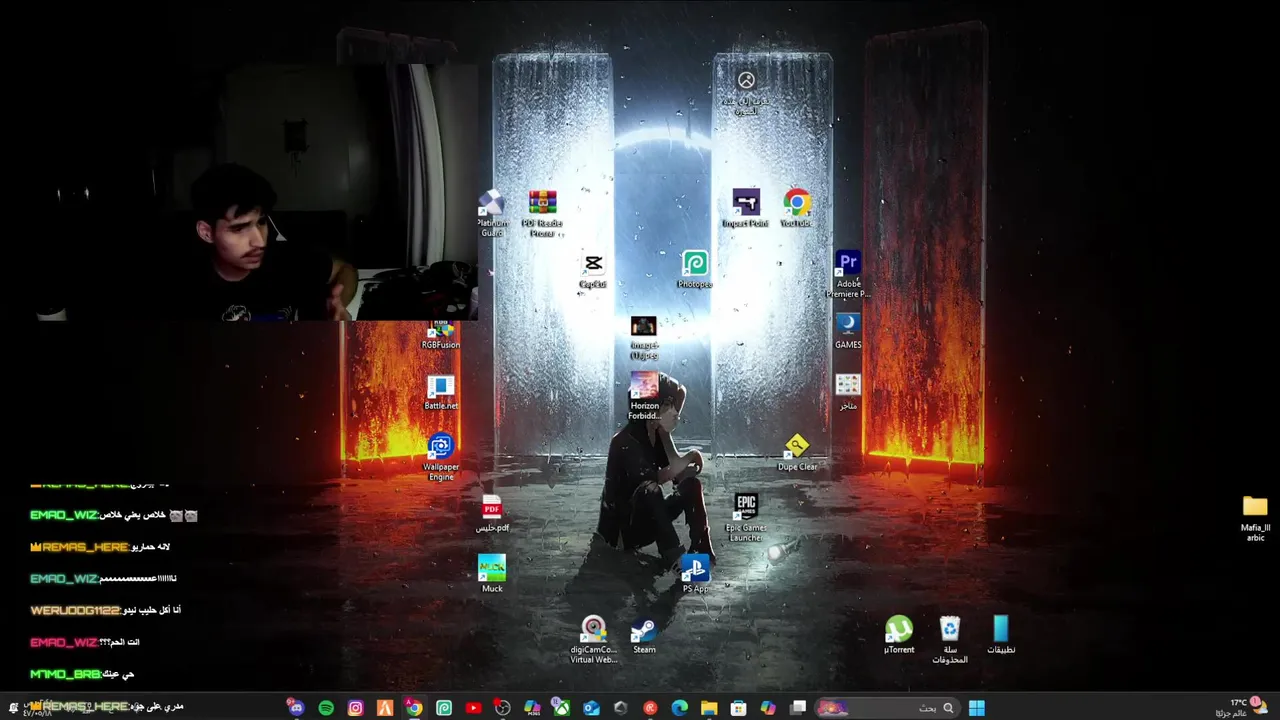This screenshot has height=720, width=1280.
Task: Launch Horizon Forbidden West desktop icon
Action: 644,396
